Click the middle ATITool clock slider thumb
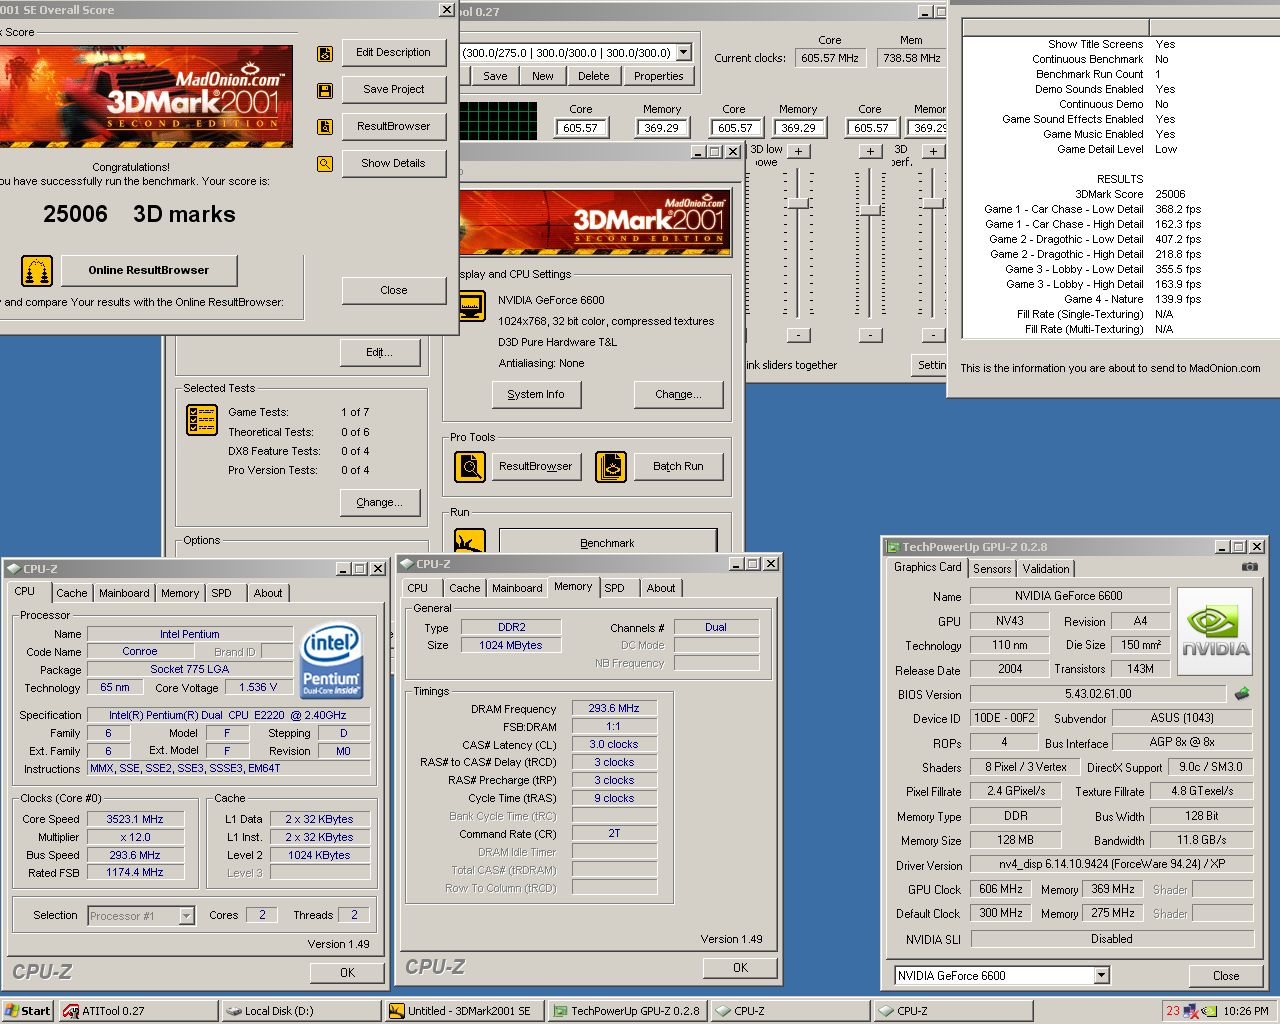 click(x=870, y=210)
